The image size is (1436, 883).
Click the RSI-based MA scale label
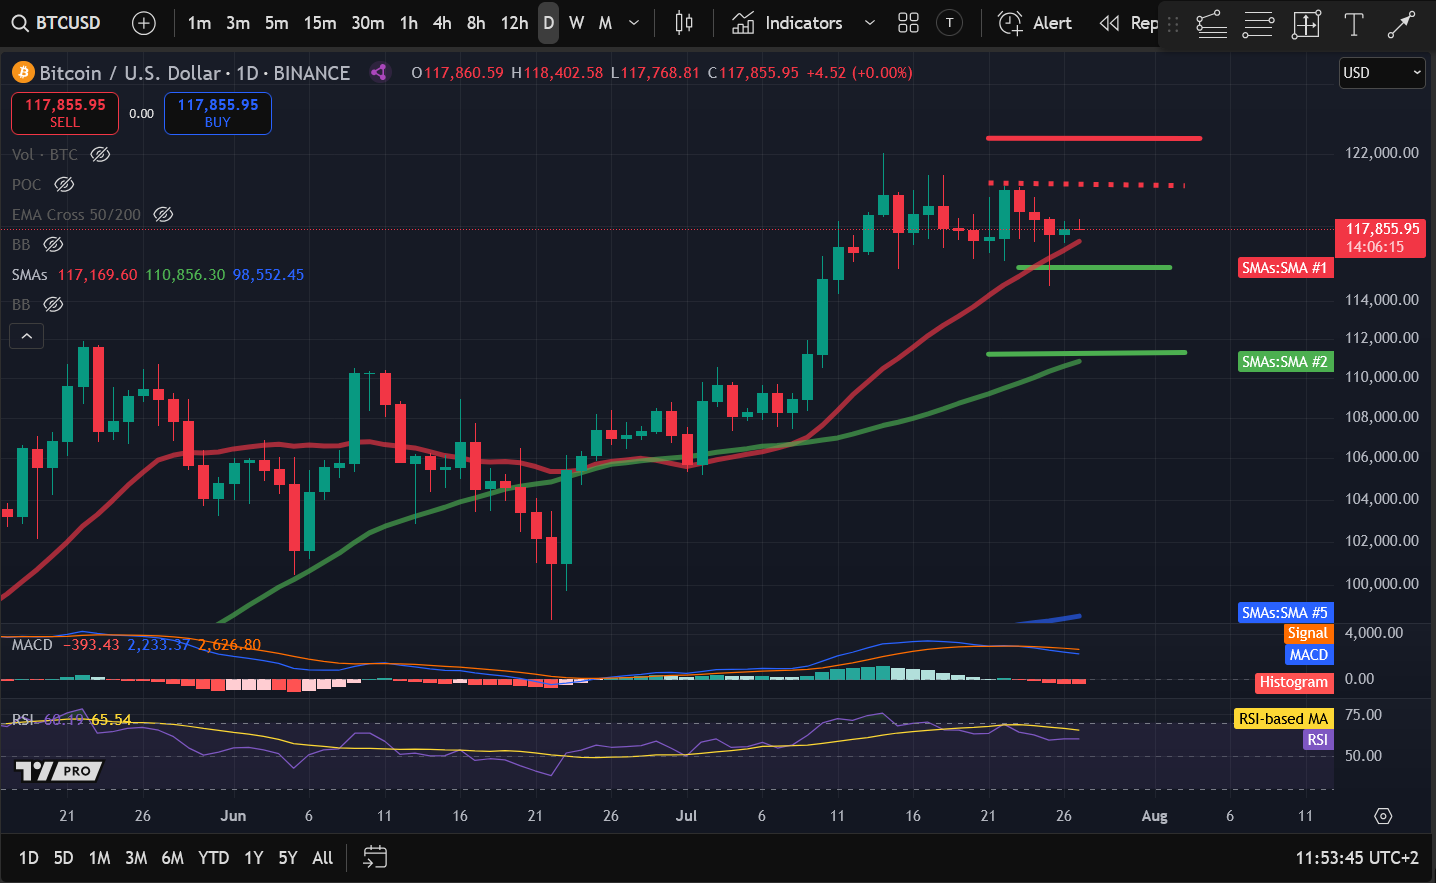(1283, 718)
